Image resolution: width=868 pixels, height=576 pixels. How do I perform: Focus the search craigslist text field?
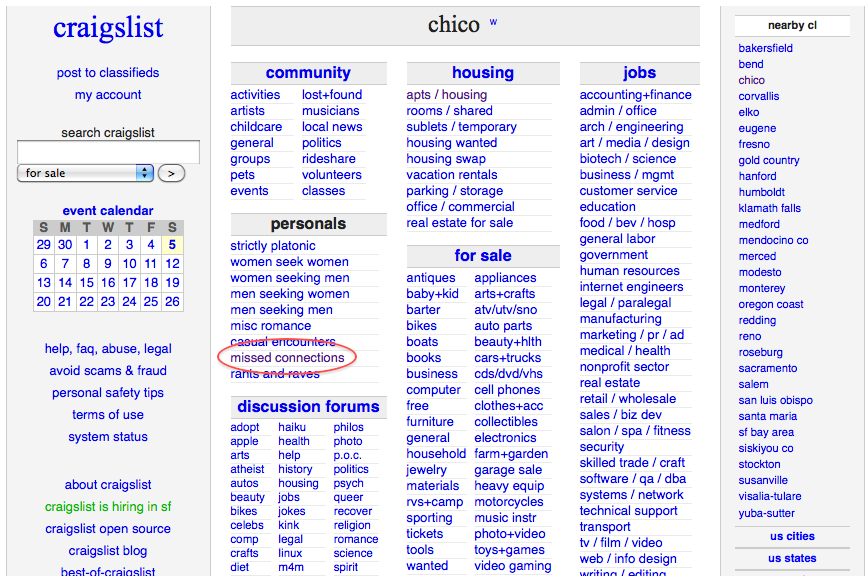click(x=108, y=152)
